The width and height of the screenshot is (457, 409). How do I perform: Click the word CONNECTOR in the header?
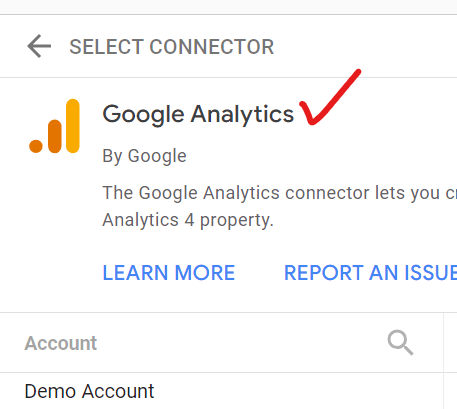click(x=212, y=47)
